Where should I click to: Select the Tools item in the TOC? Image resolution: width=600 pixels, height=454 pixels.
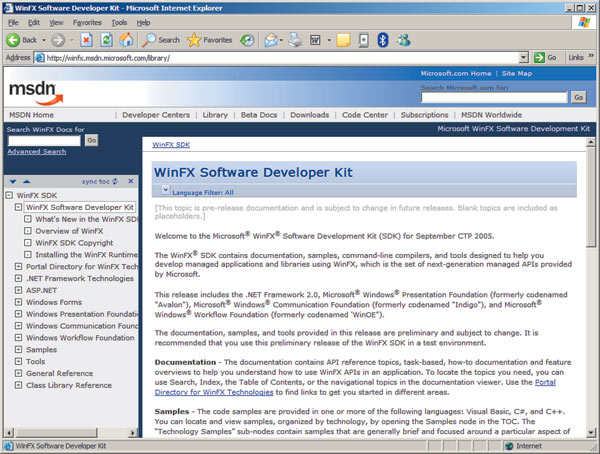click(36, 361)
